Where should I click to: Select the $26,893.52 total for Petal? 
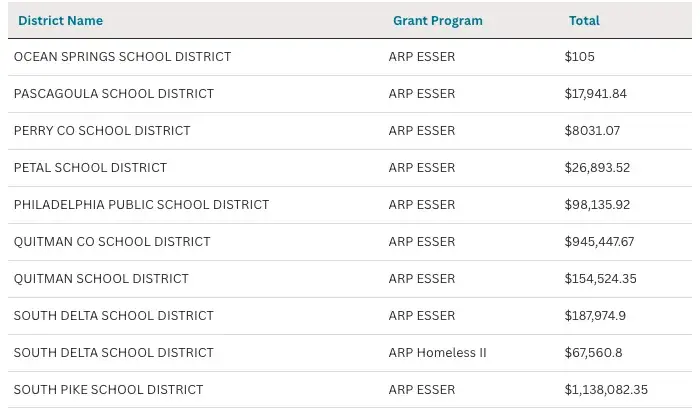pyautogui.click(x=597, y=168)
